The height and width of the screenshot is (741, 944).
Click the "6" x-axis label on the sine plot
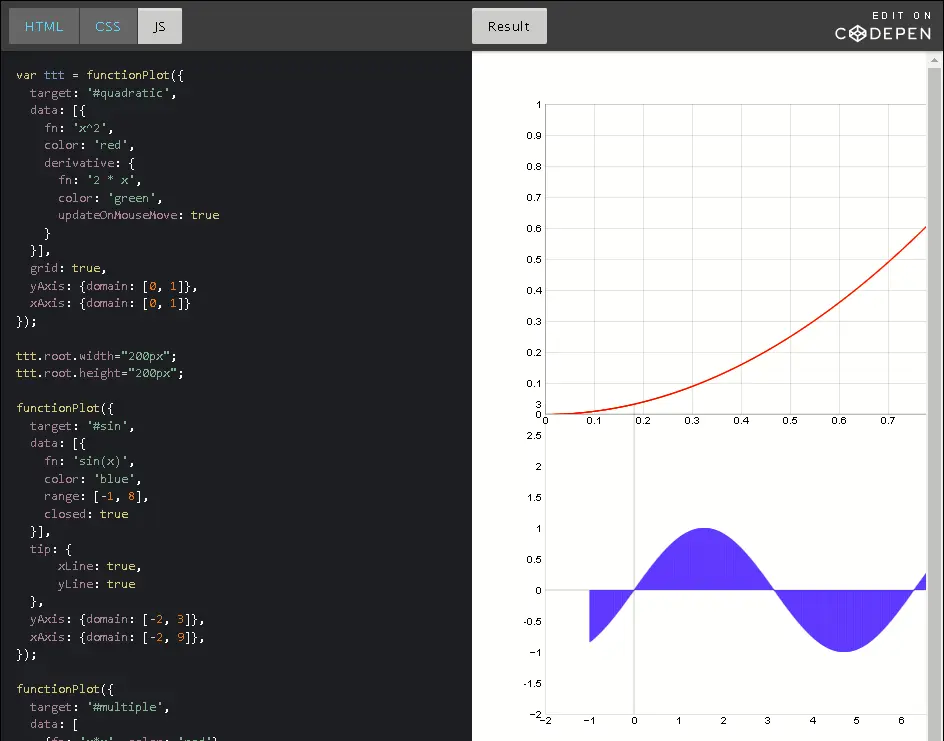tap(901, 721)
